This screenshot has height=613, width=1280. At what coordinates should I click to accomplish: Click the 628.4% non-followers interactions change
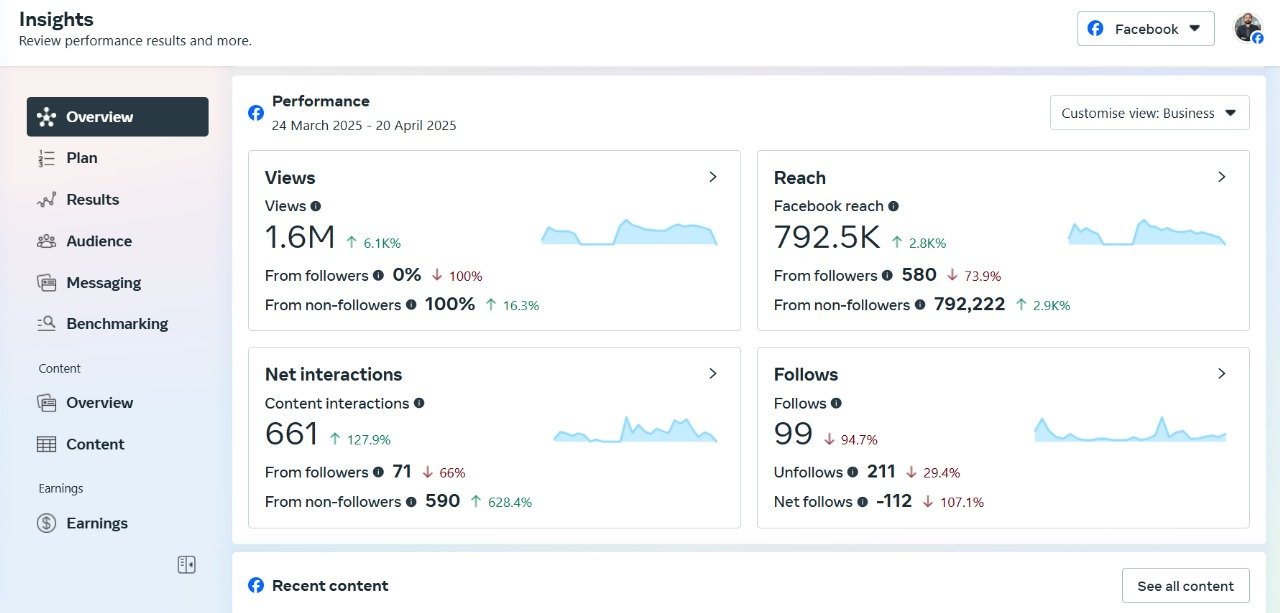coord(501,503)
